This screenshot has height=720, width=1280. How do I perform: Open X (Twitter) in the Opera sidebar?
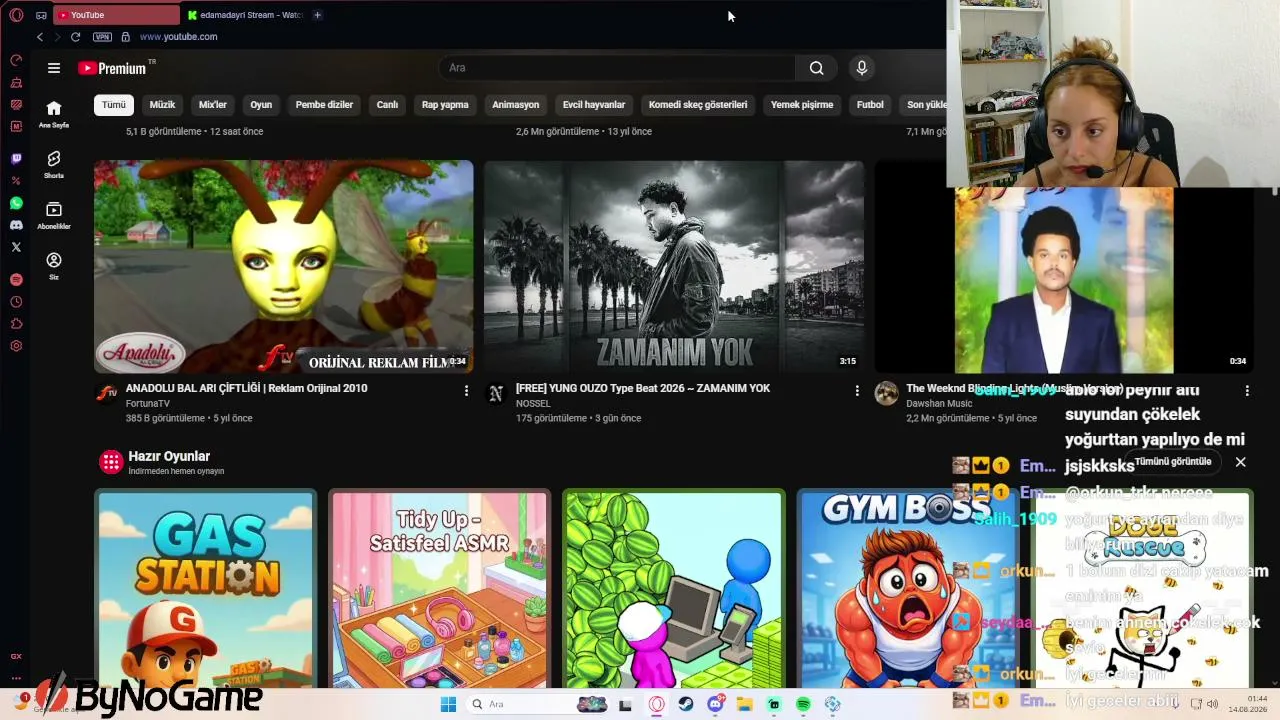coord(16,247)
